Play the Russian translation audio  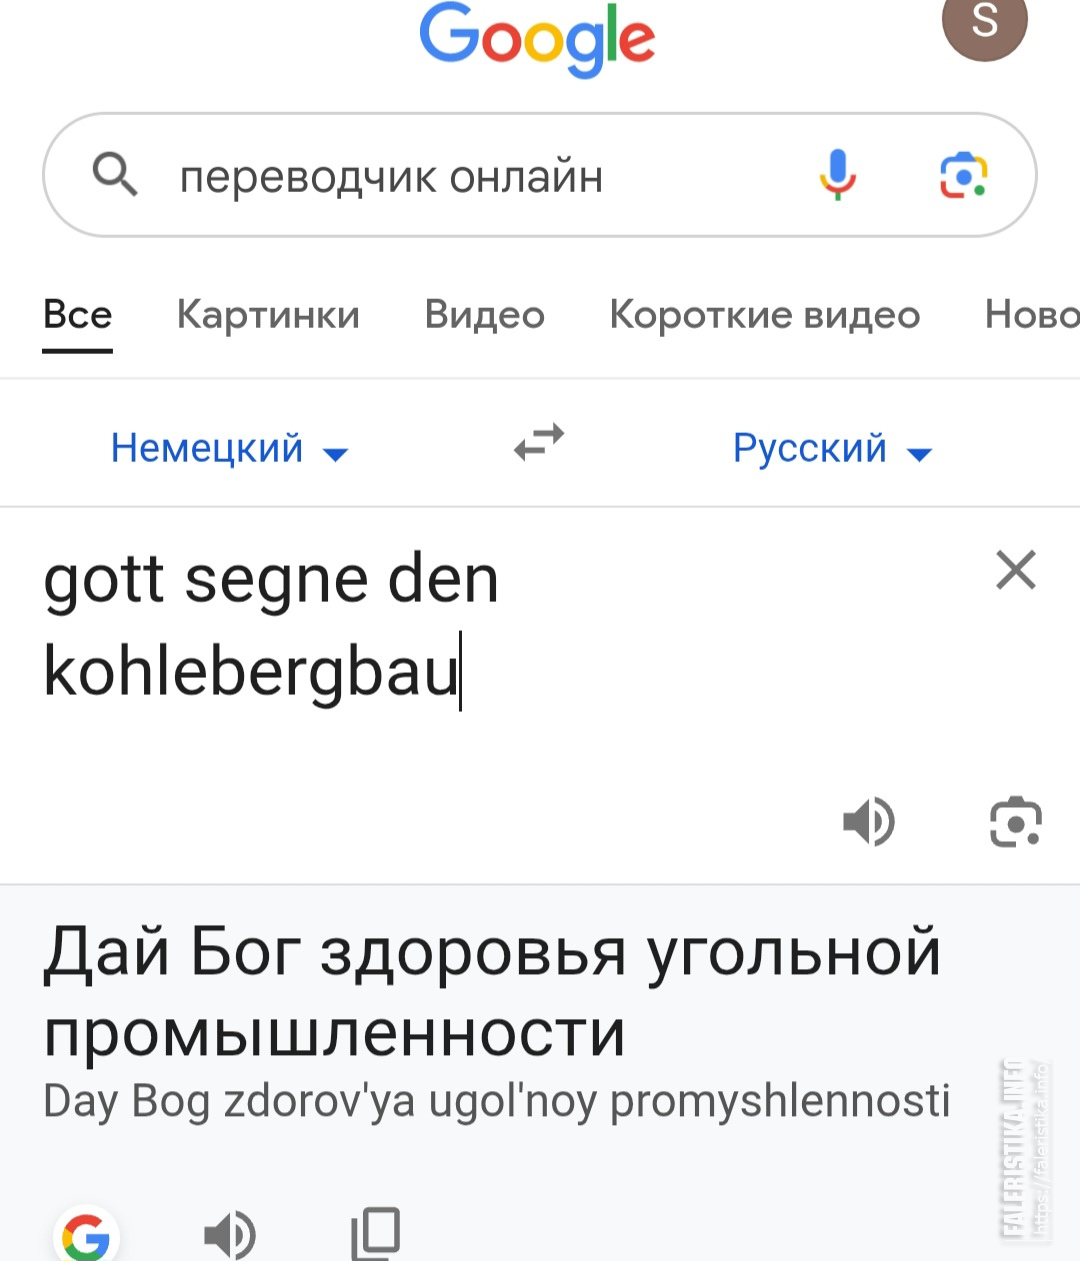click(x=229, y=1234)
